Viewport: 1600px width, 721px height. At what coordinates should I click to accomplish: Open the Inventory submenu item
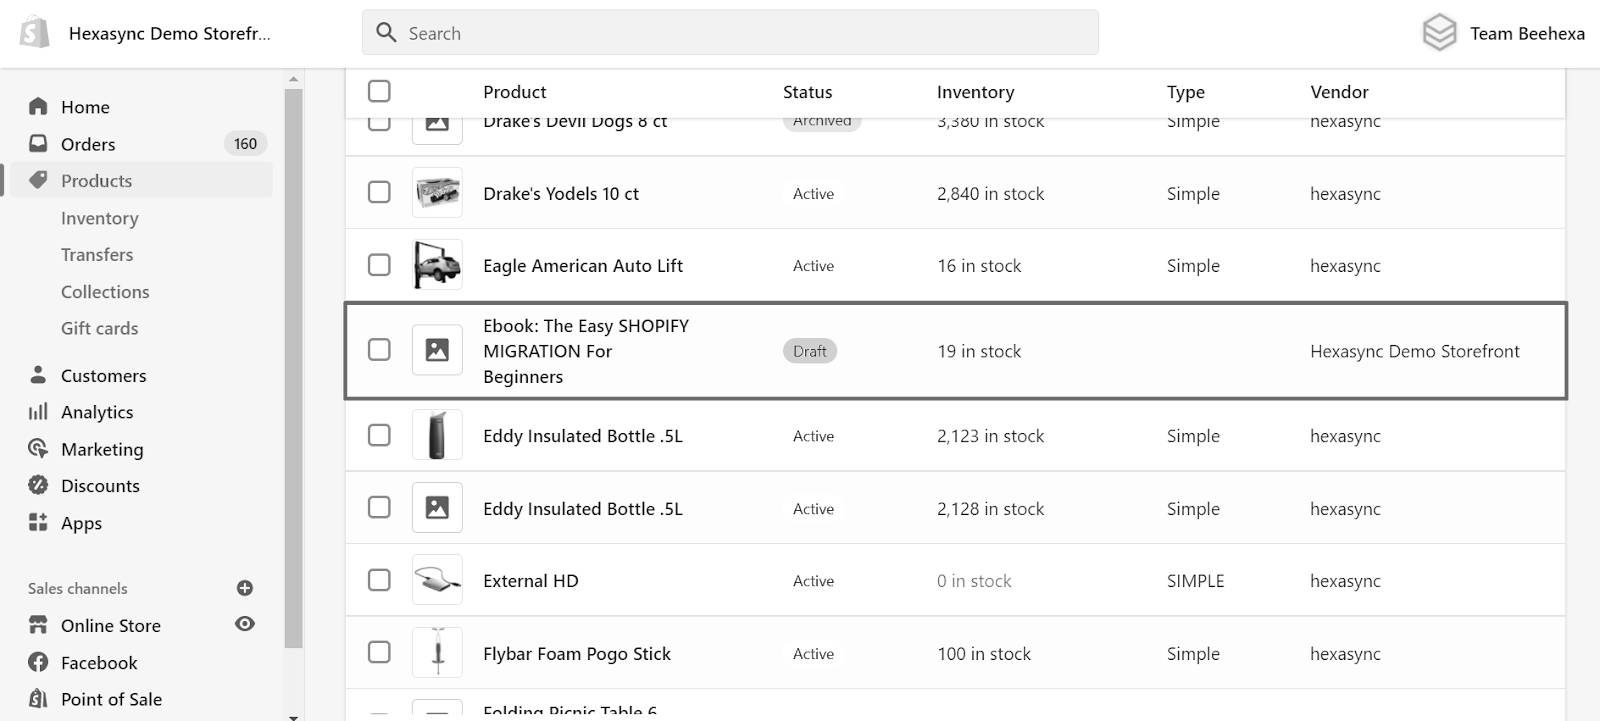[x=100, y=218]
